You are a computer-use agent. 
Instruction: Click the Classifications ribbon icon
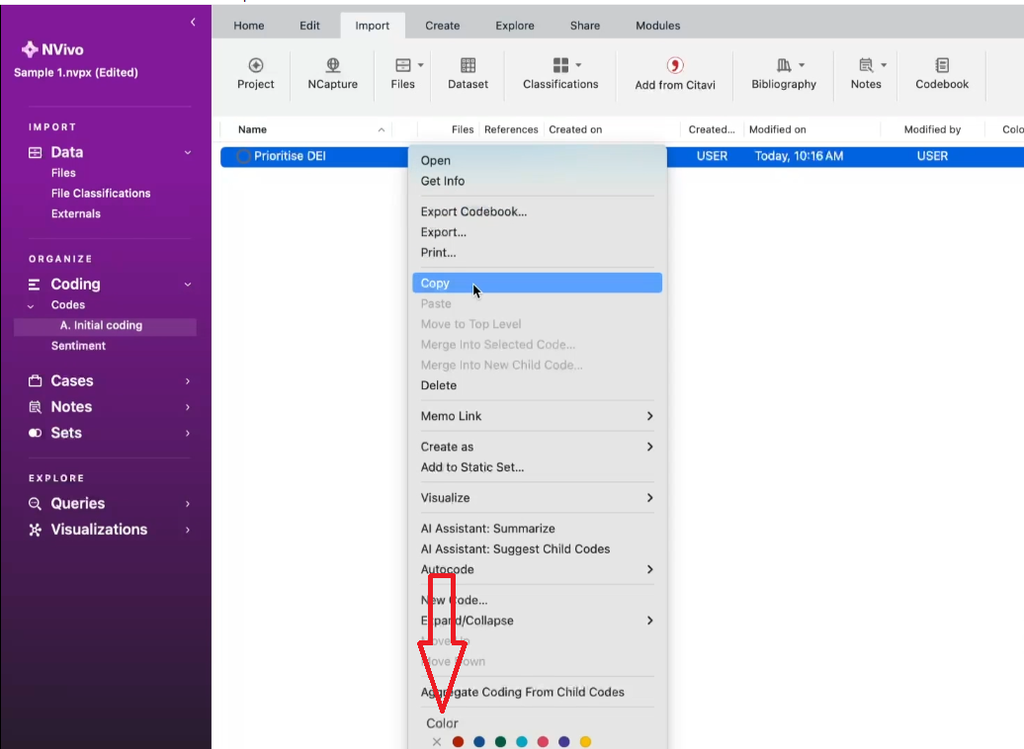pyautogui.click(x=560, y=65)
